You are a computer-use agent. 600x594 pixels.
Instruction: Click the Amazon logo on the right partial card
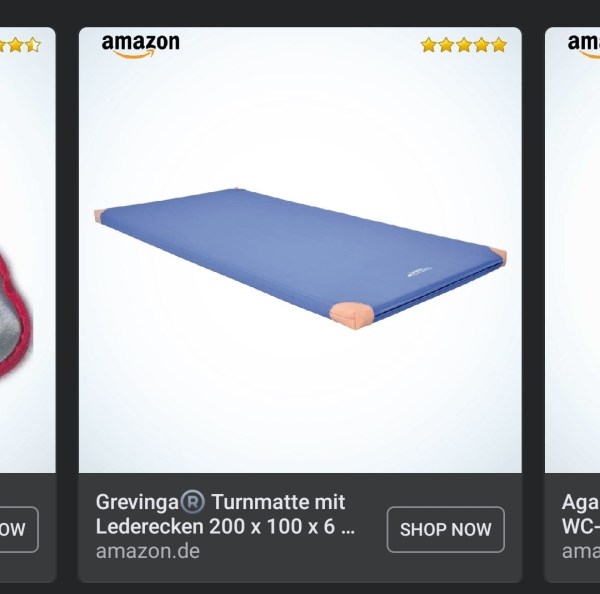(584, 46)
